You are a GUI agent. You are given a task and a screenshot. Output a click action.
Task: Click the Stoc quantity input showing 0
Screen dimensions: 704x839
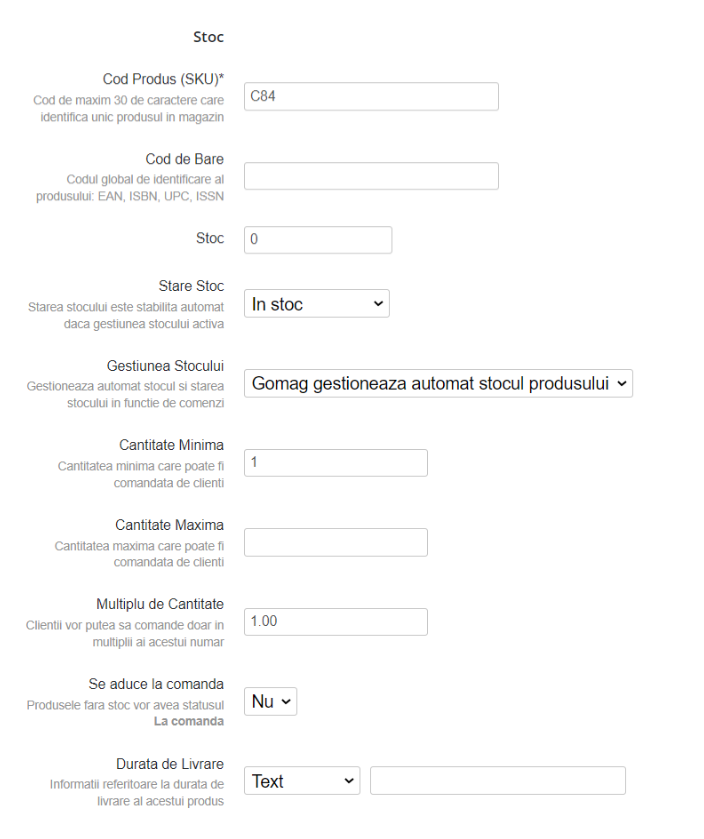318,240
